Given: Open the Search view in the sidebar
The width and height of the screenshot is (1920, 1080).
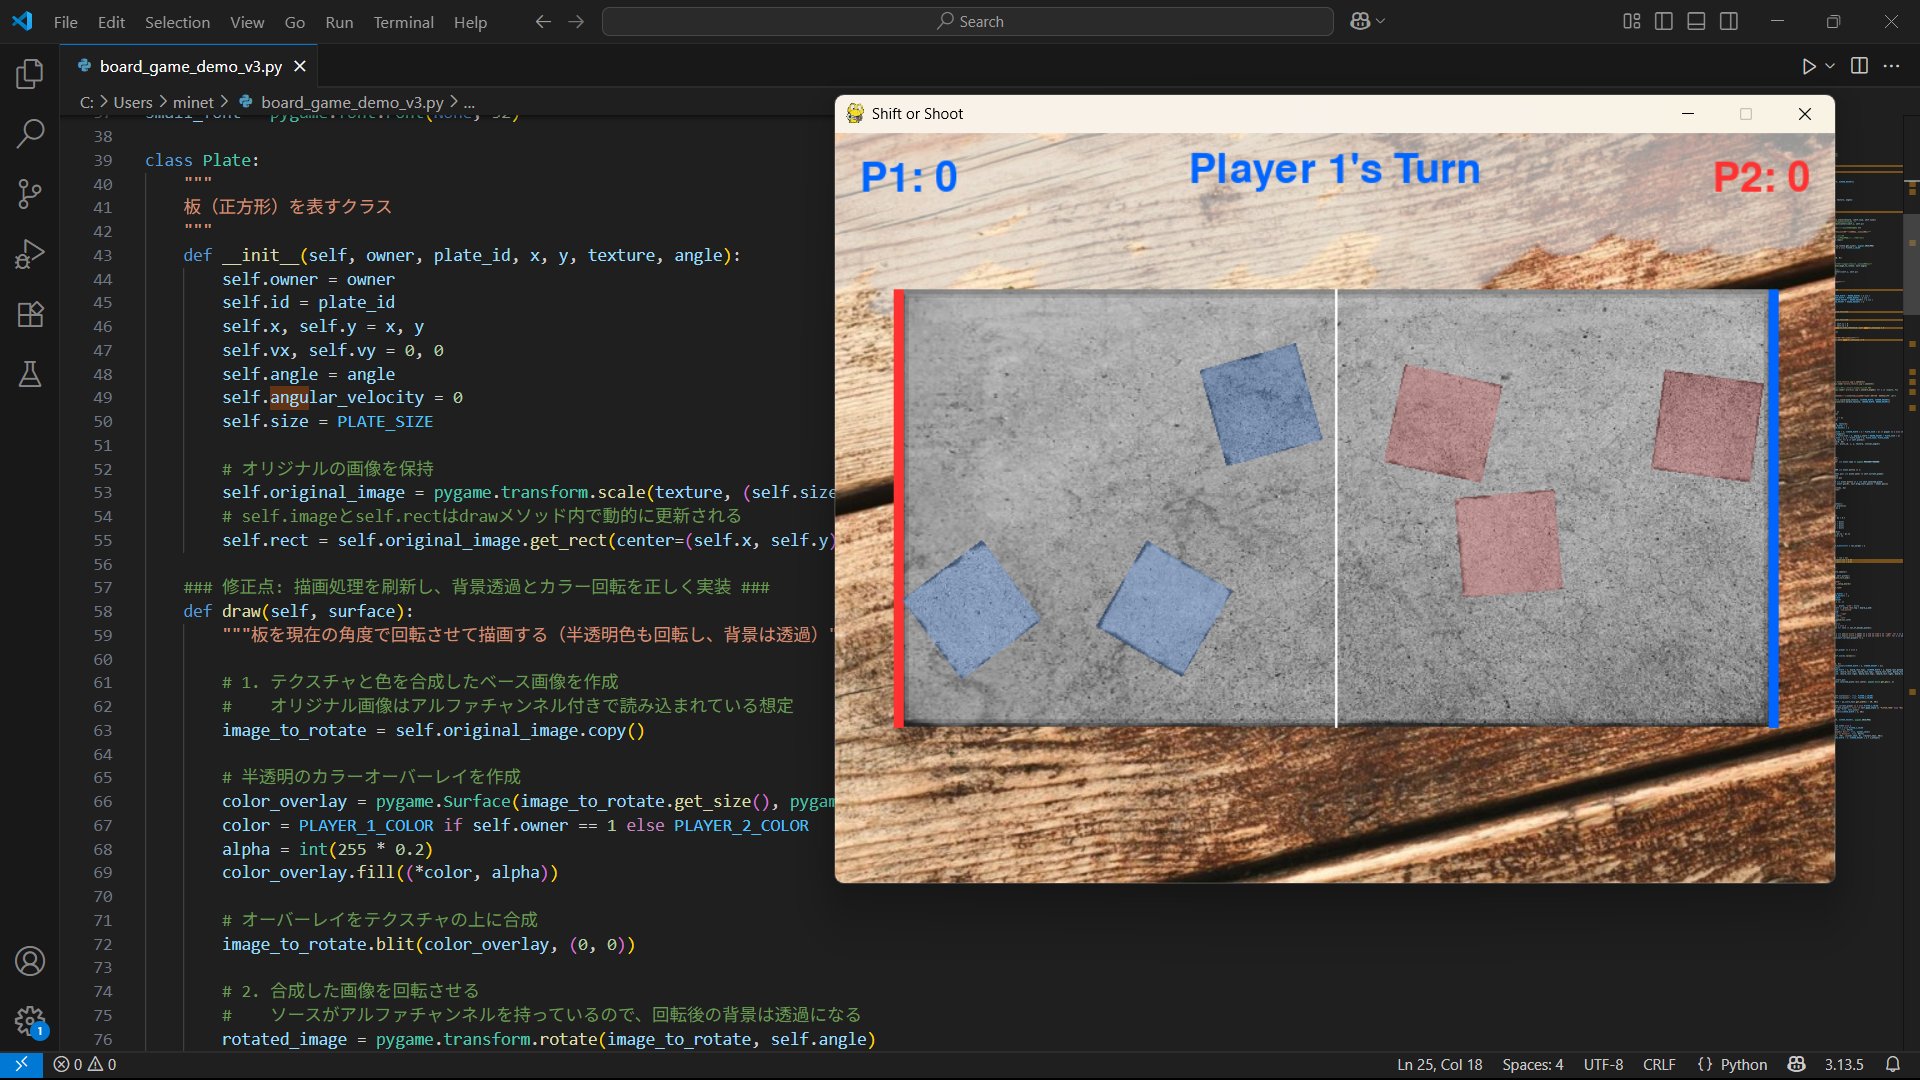Looking at the screenshot, I should pyautogui.click(x=30, y=133).
